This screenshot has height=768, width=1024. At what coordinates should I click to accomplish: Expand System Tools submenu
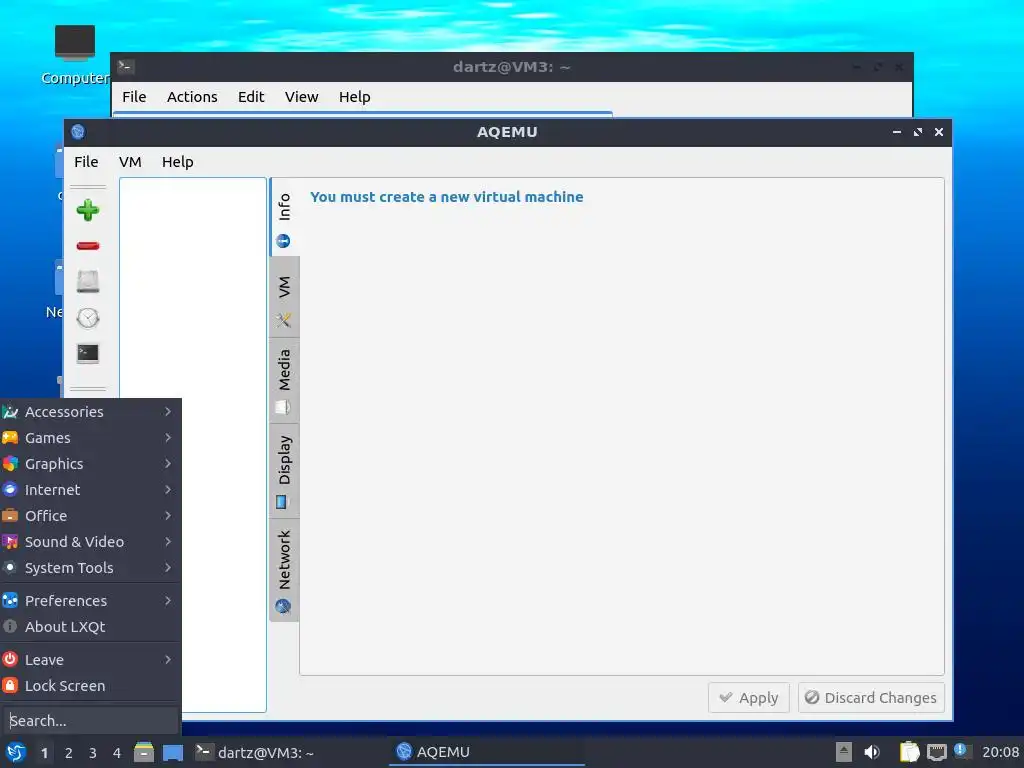click(91, 568)
